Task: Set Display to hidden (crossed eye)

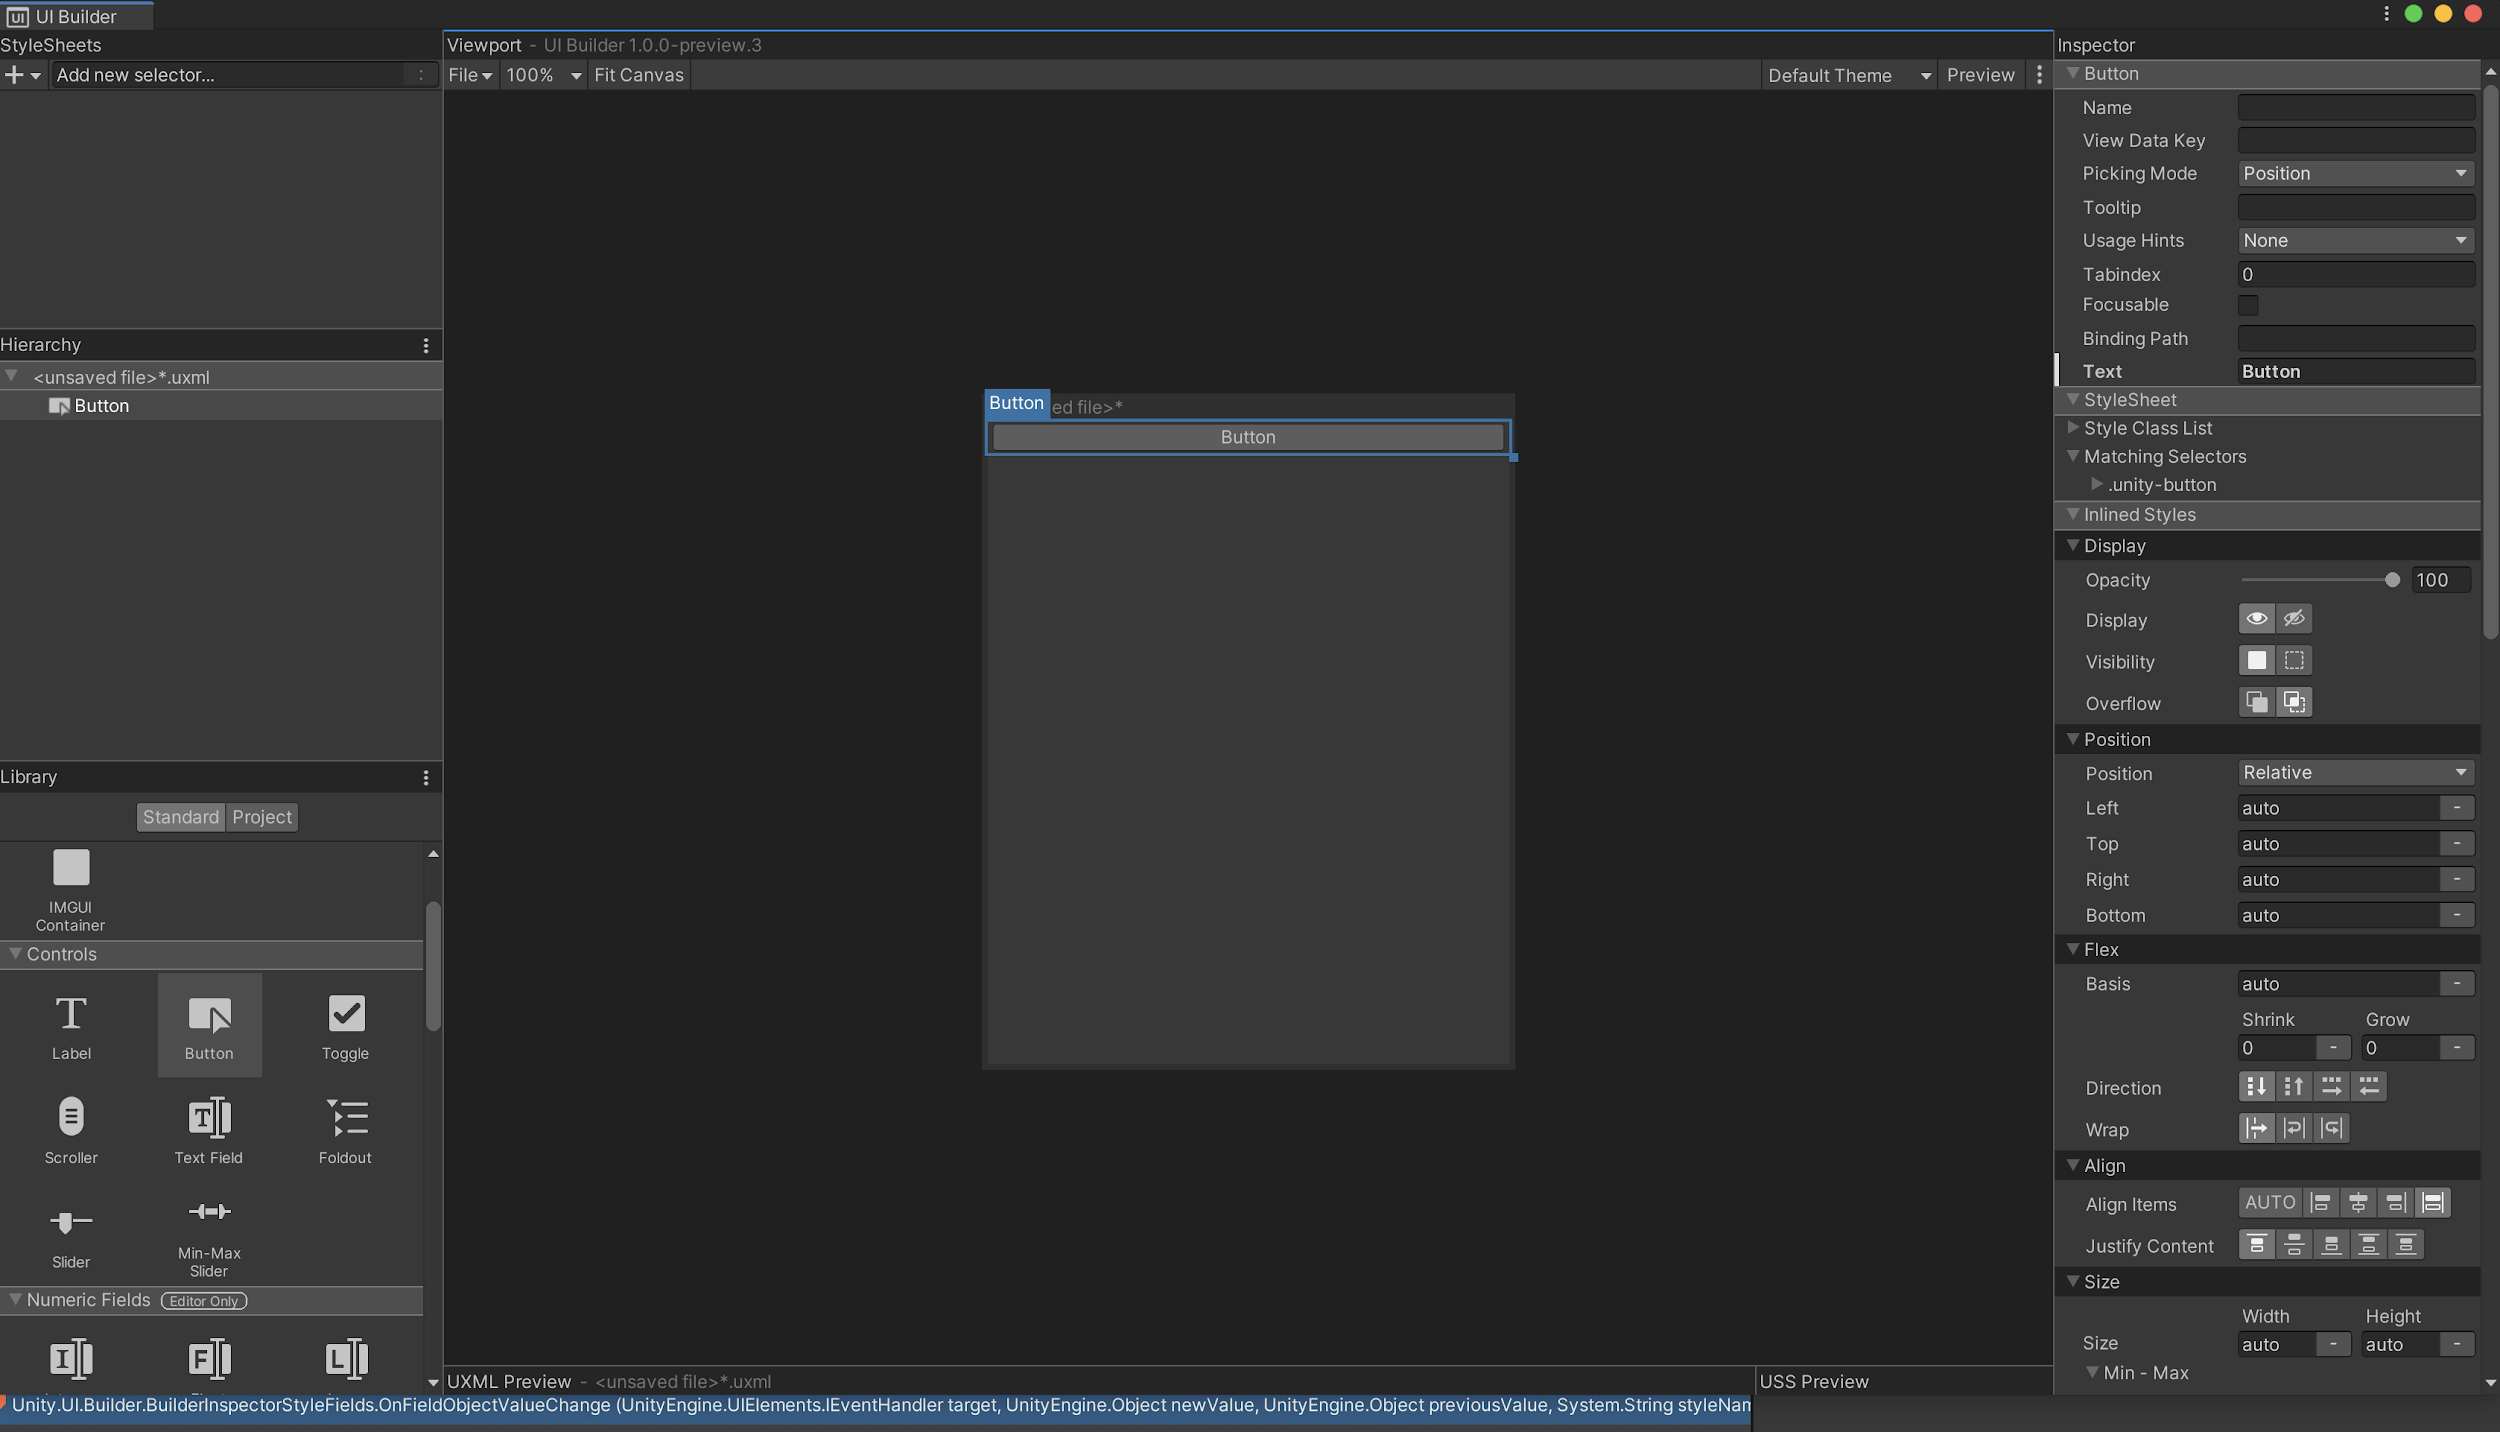Action: [x=2294, y=619]
